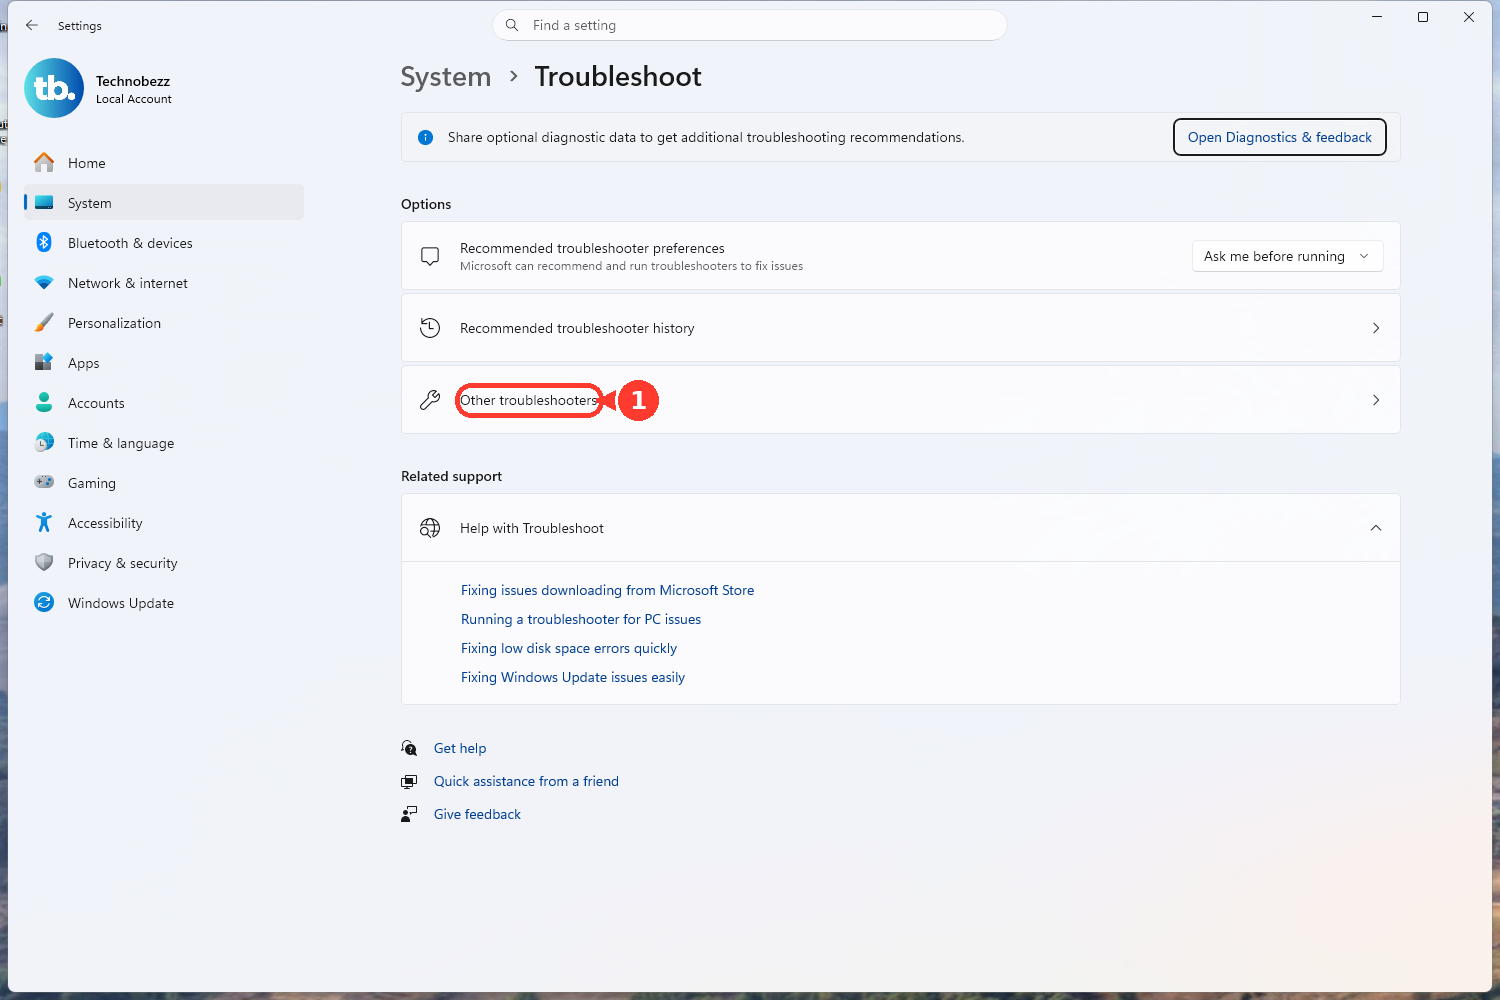The image size is (1500, 1000).
Task: Open Network & internet settings
Action: point(164,282)
